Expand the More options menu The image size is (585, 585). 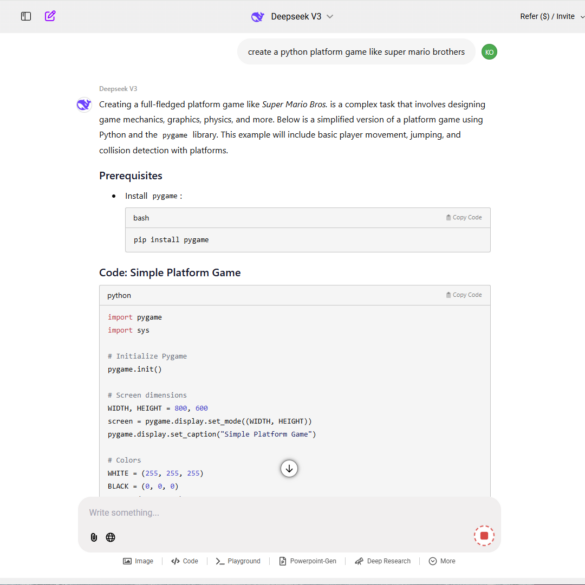pyautogui.click(x=442, y=561)
